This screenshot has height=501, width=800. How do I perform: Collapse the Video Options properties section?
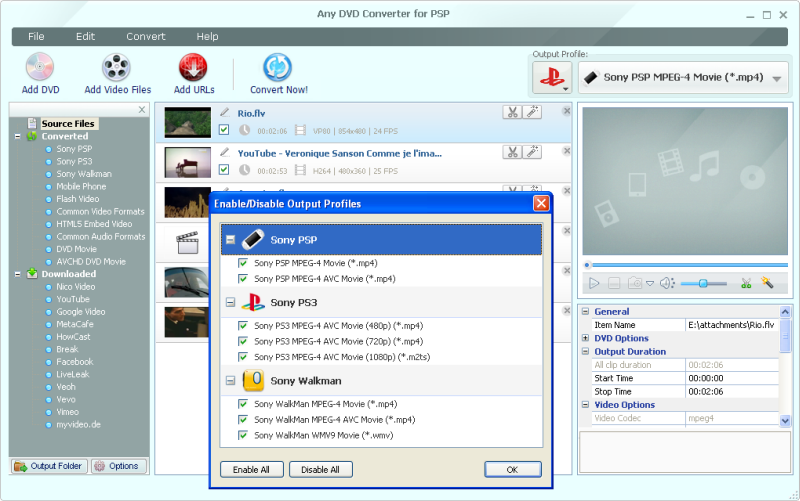585,404
